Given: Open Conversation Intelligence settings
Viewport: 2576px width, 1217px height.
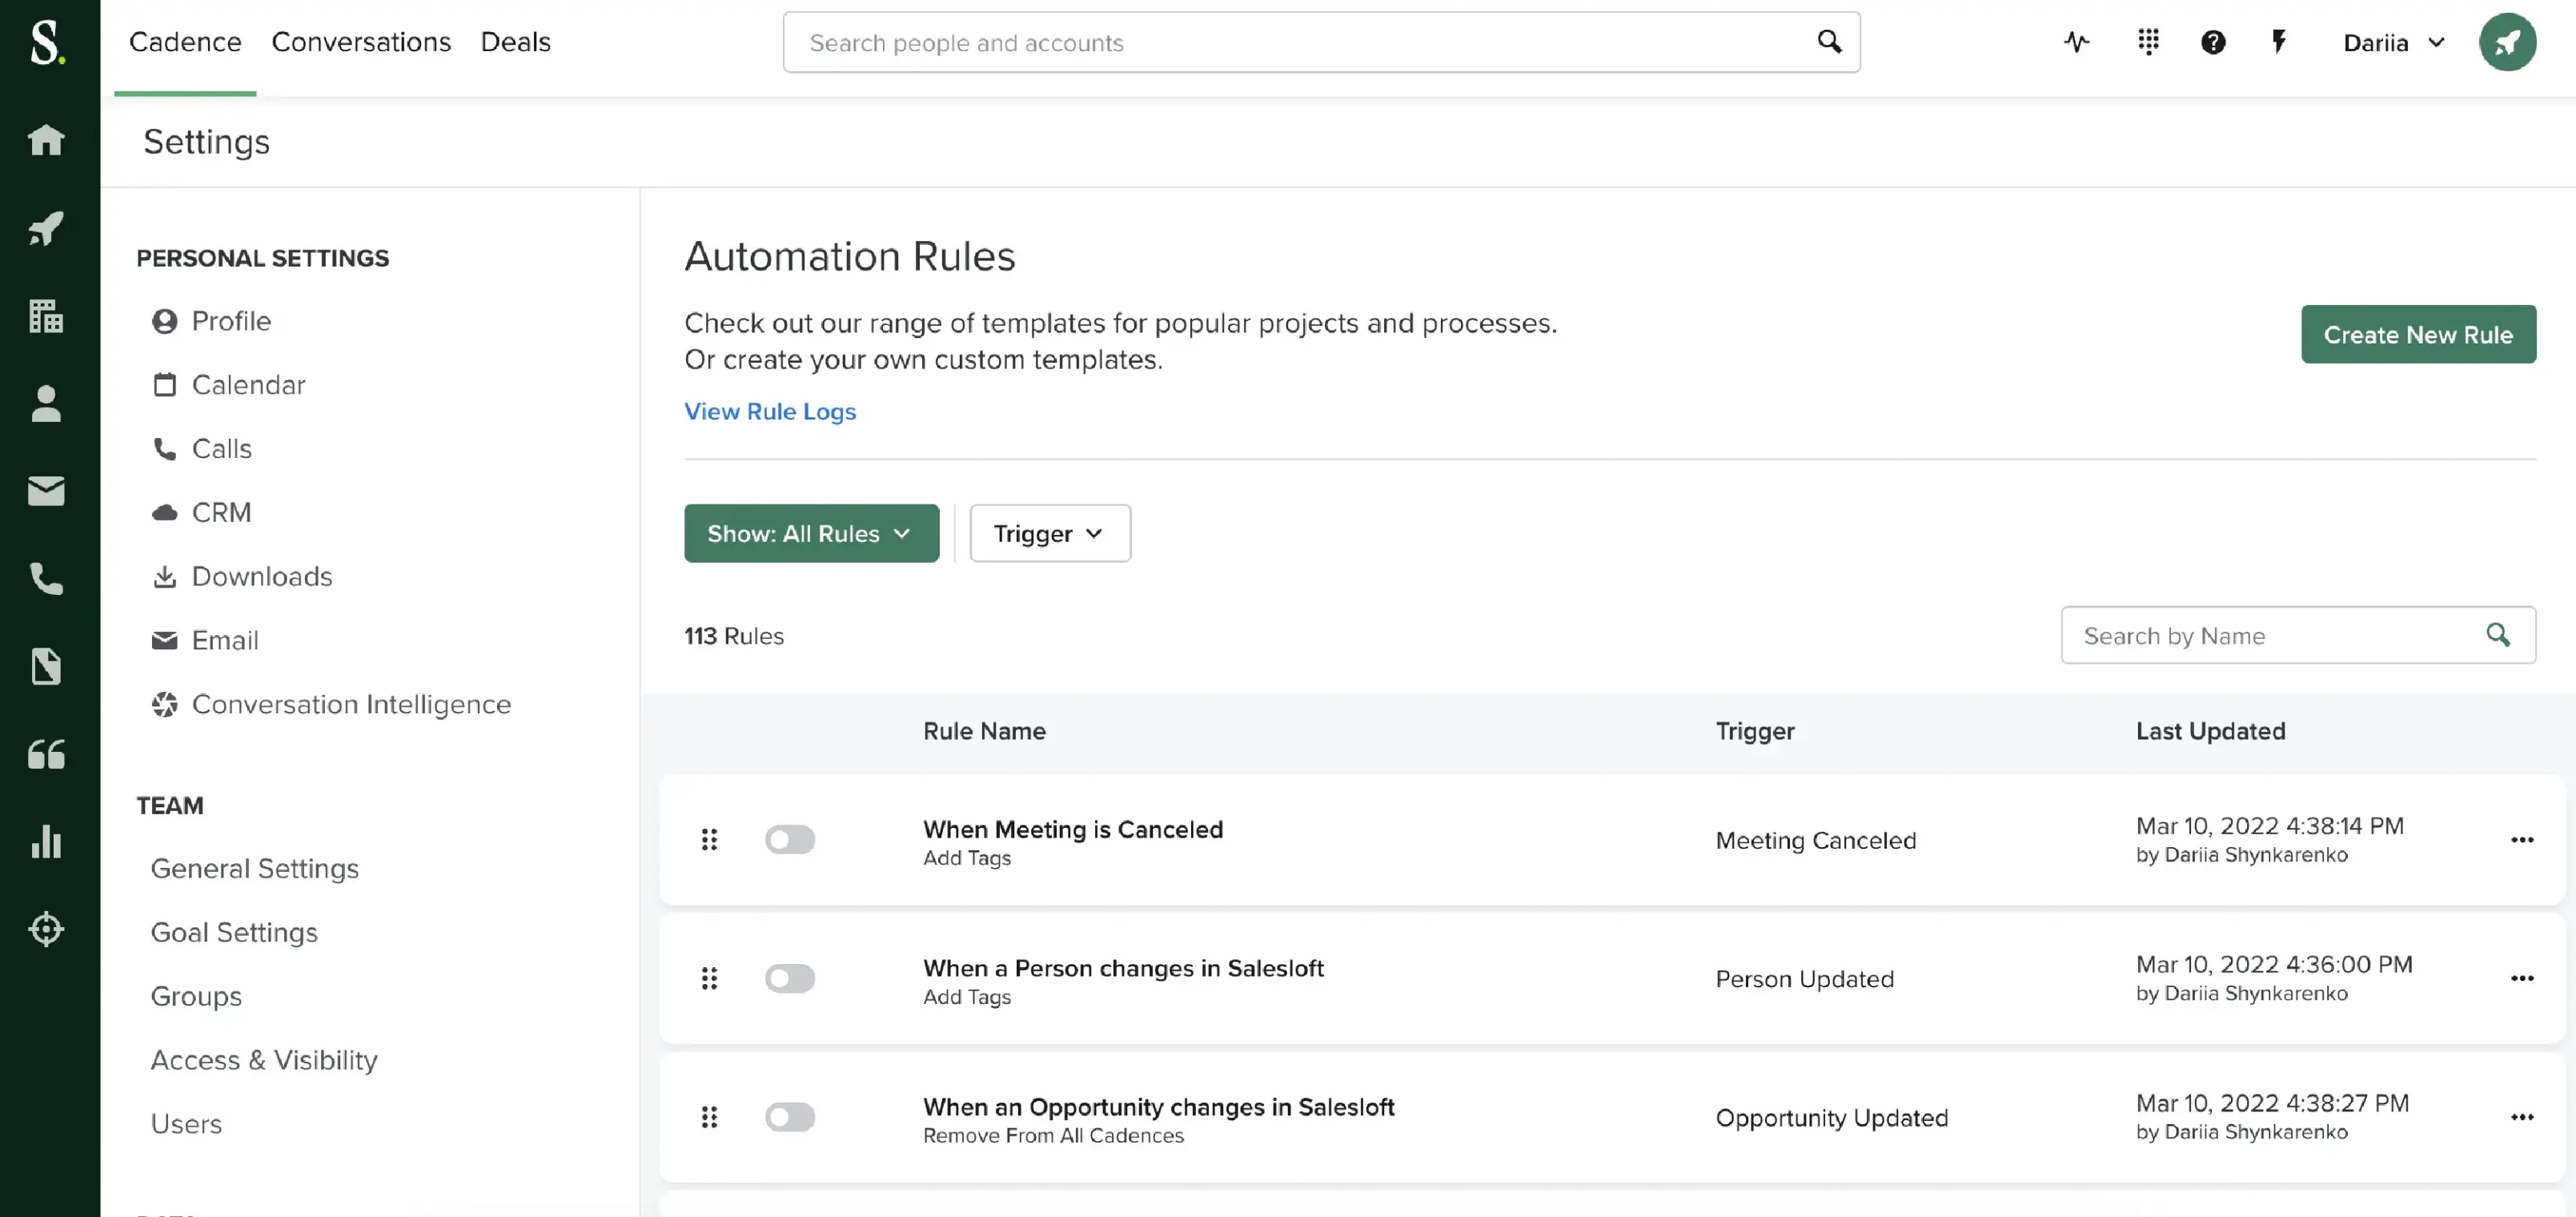Looking at the screenshot, I should [x=331, y=705].
